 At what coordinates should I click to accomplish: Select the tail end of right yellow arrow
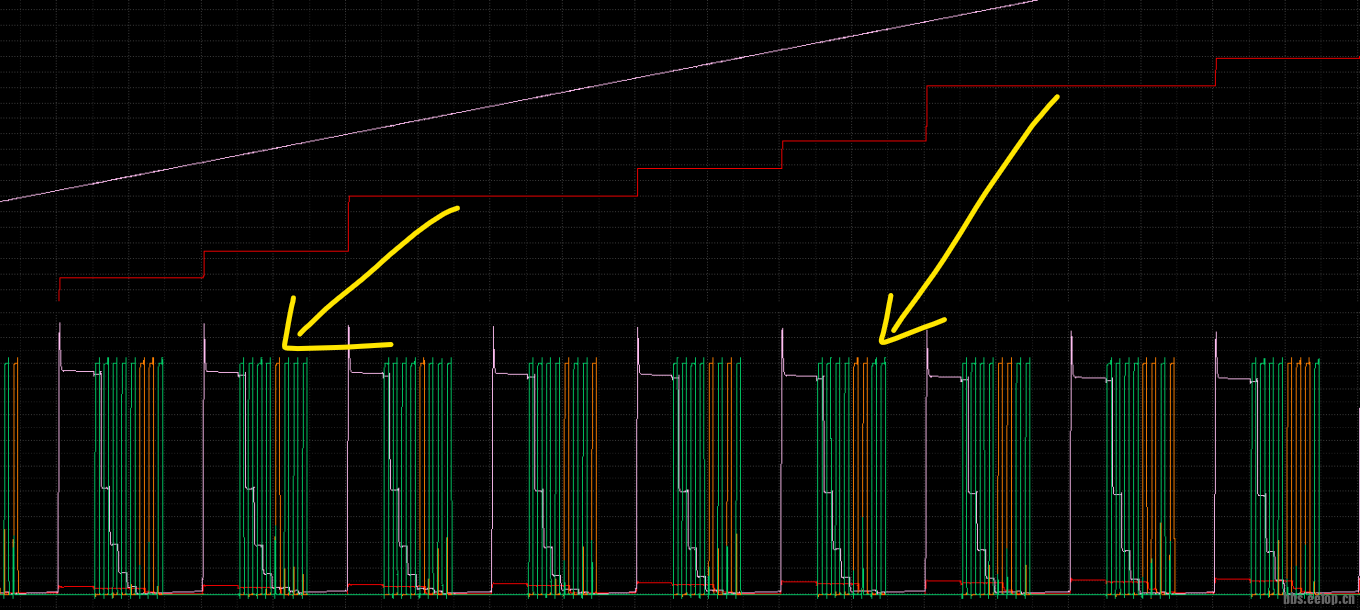(1056, 97)
